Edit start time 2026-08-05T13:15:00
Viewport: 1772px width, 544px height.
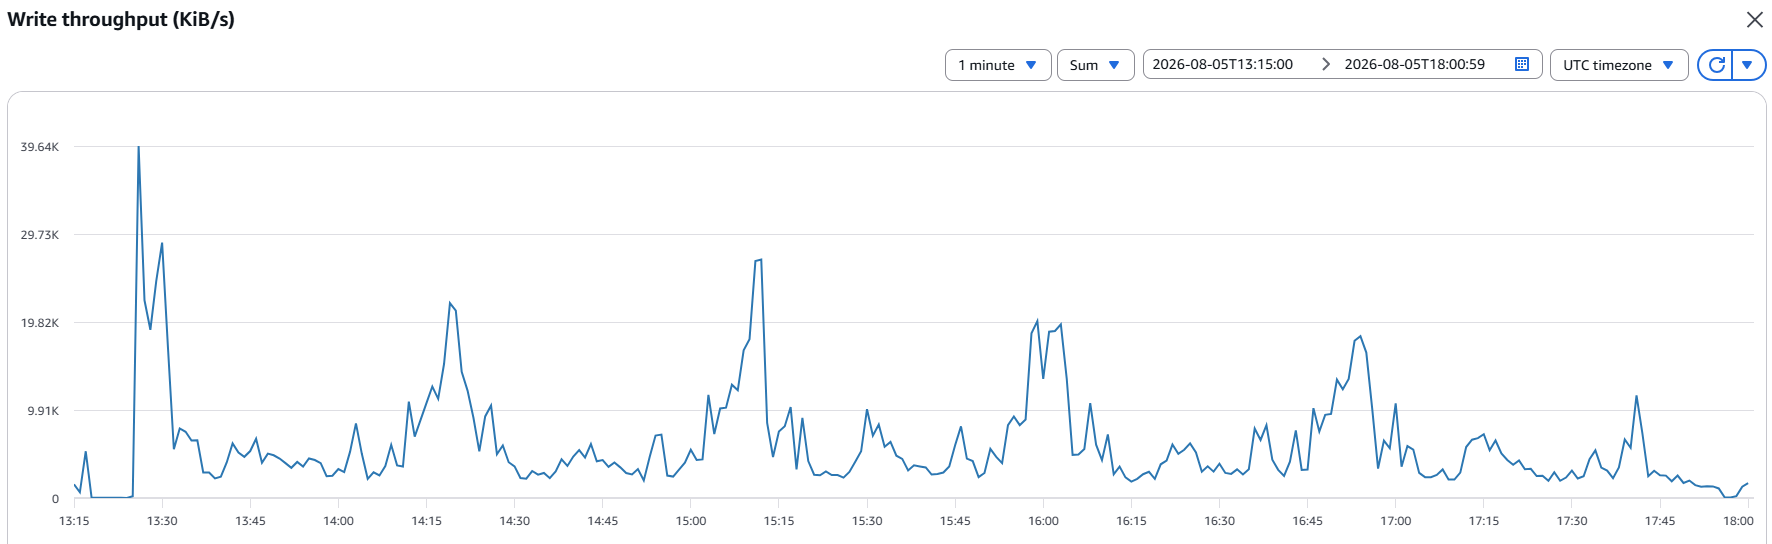pyautogui.click(x=1222, y=64)
